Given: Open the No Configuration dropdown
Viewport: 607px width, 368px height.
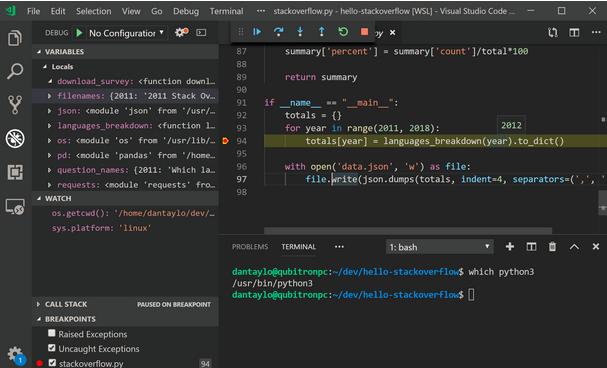Looking at the screenshot, I should point(126,33).
